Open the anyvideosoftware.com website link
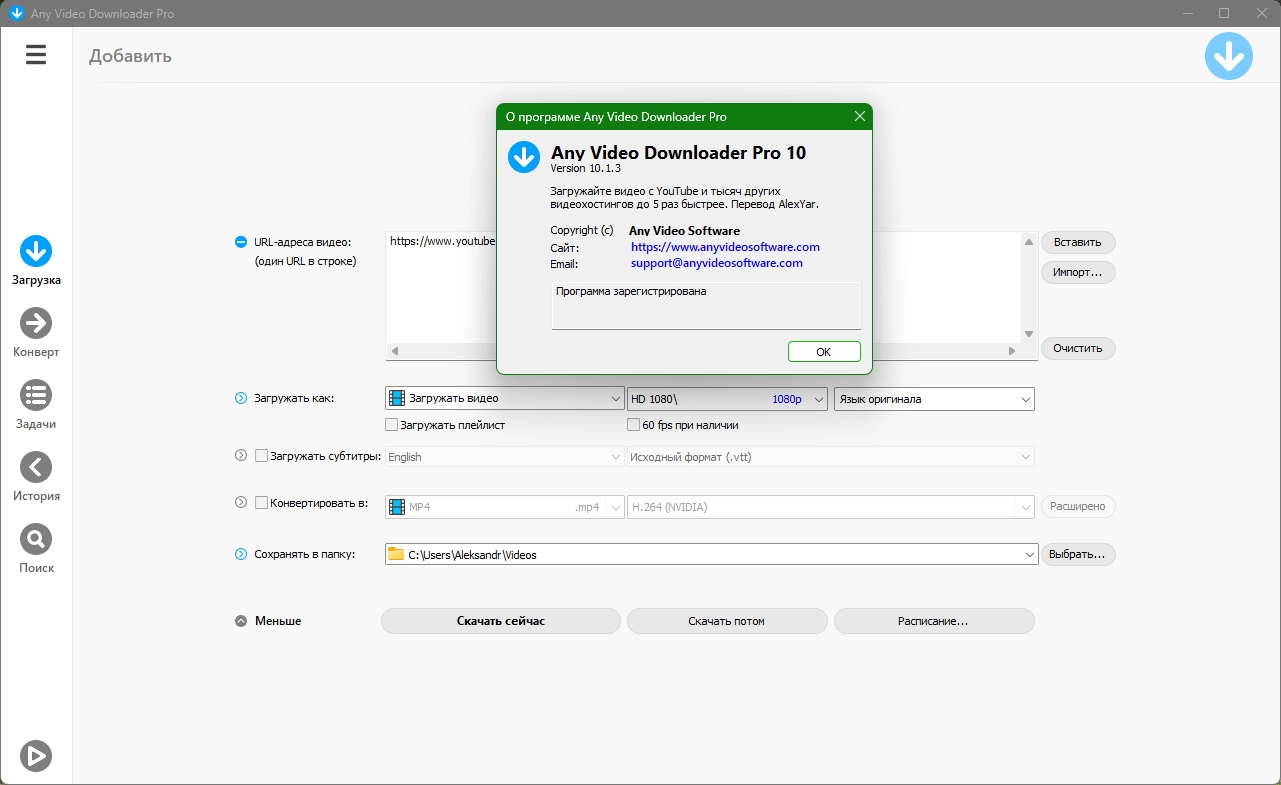Viewport: 1281px width, 785px height. (x=725, y=247)
